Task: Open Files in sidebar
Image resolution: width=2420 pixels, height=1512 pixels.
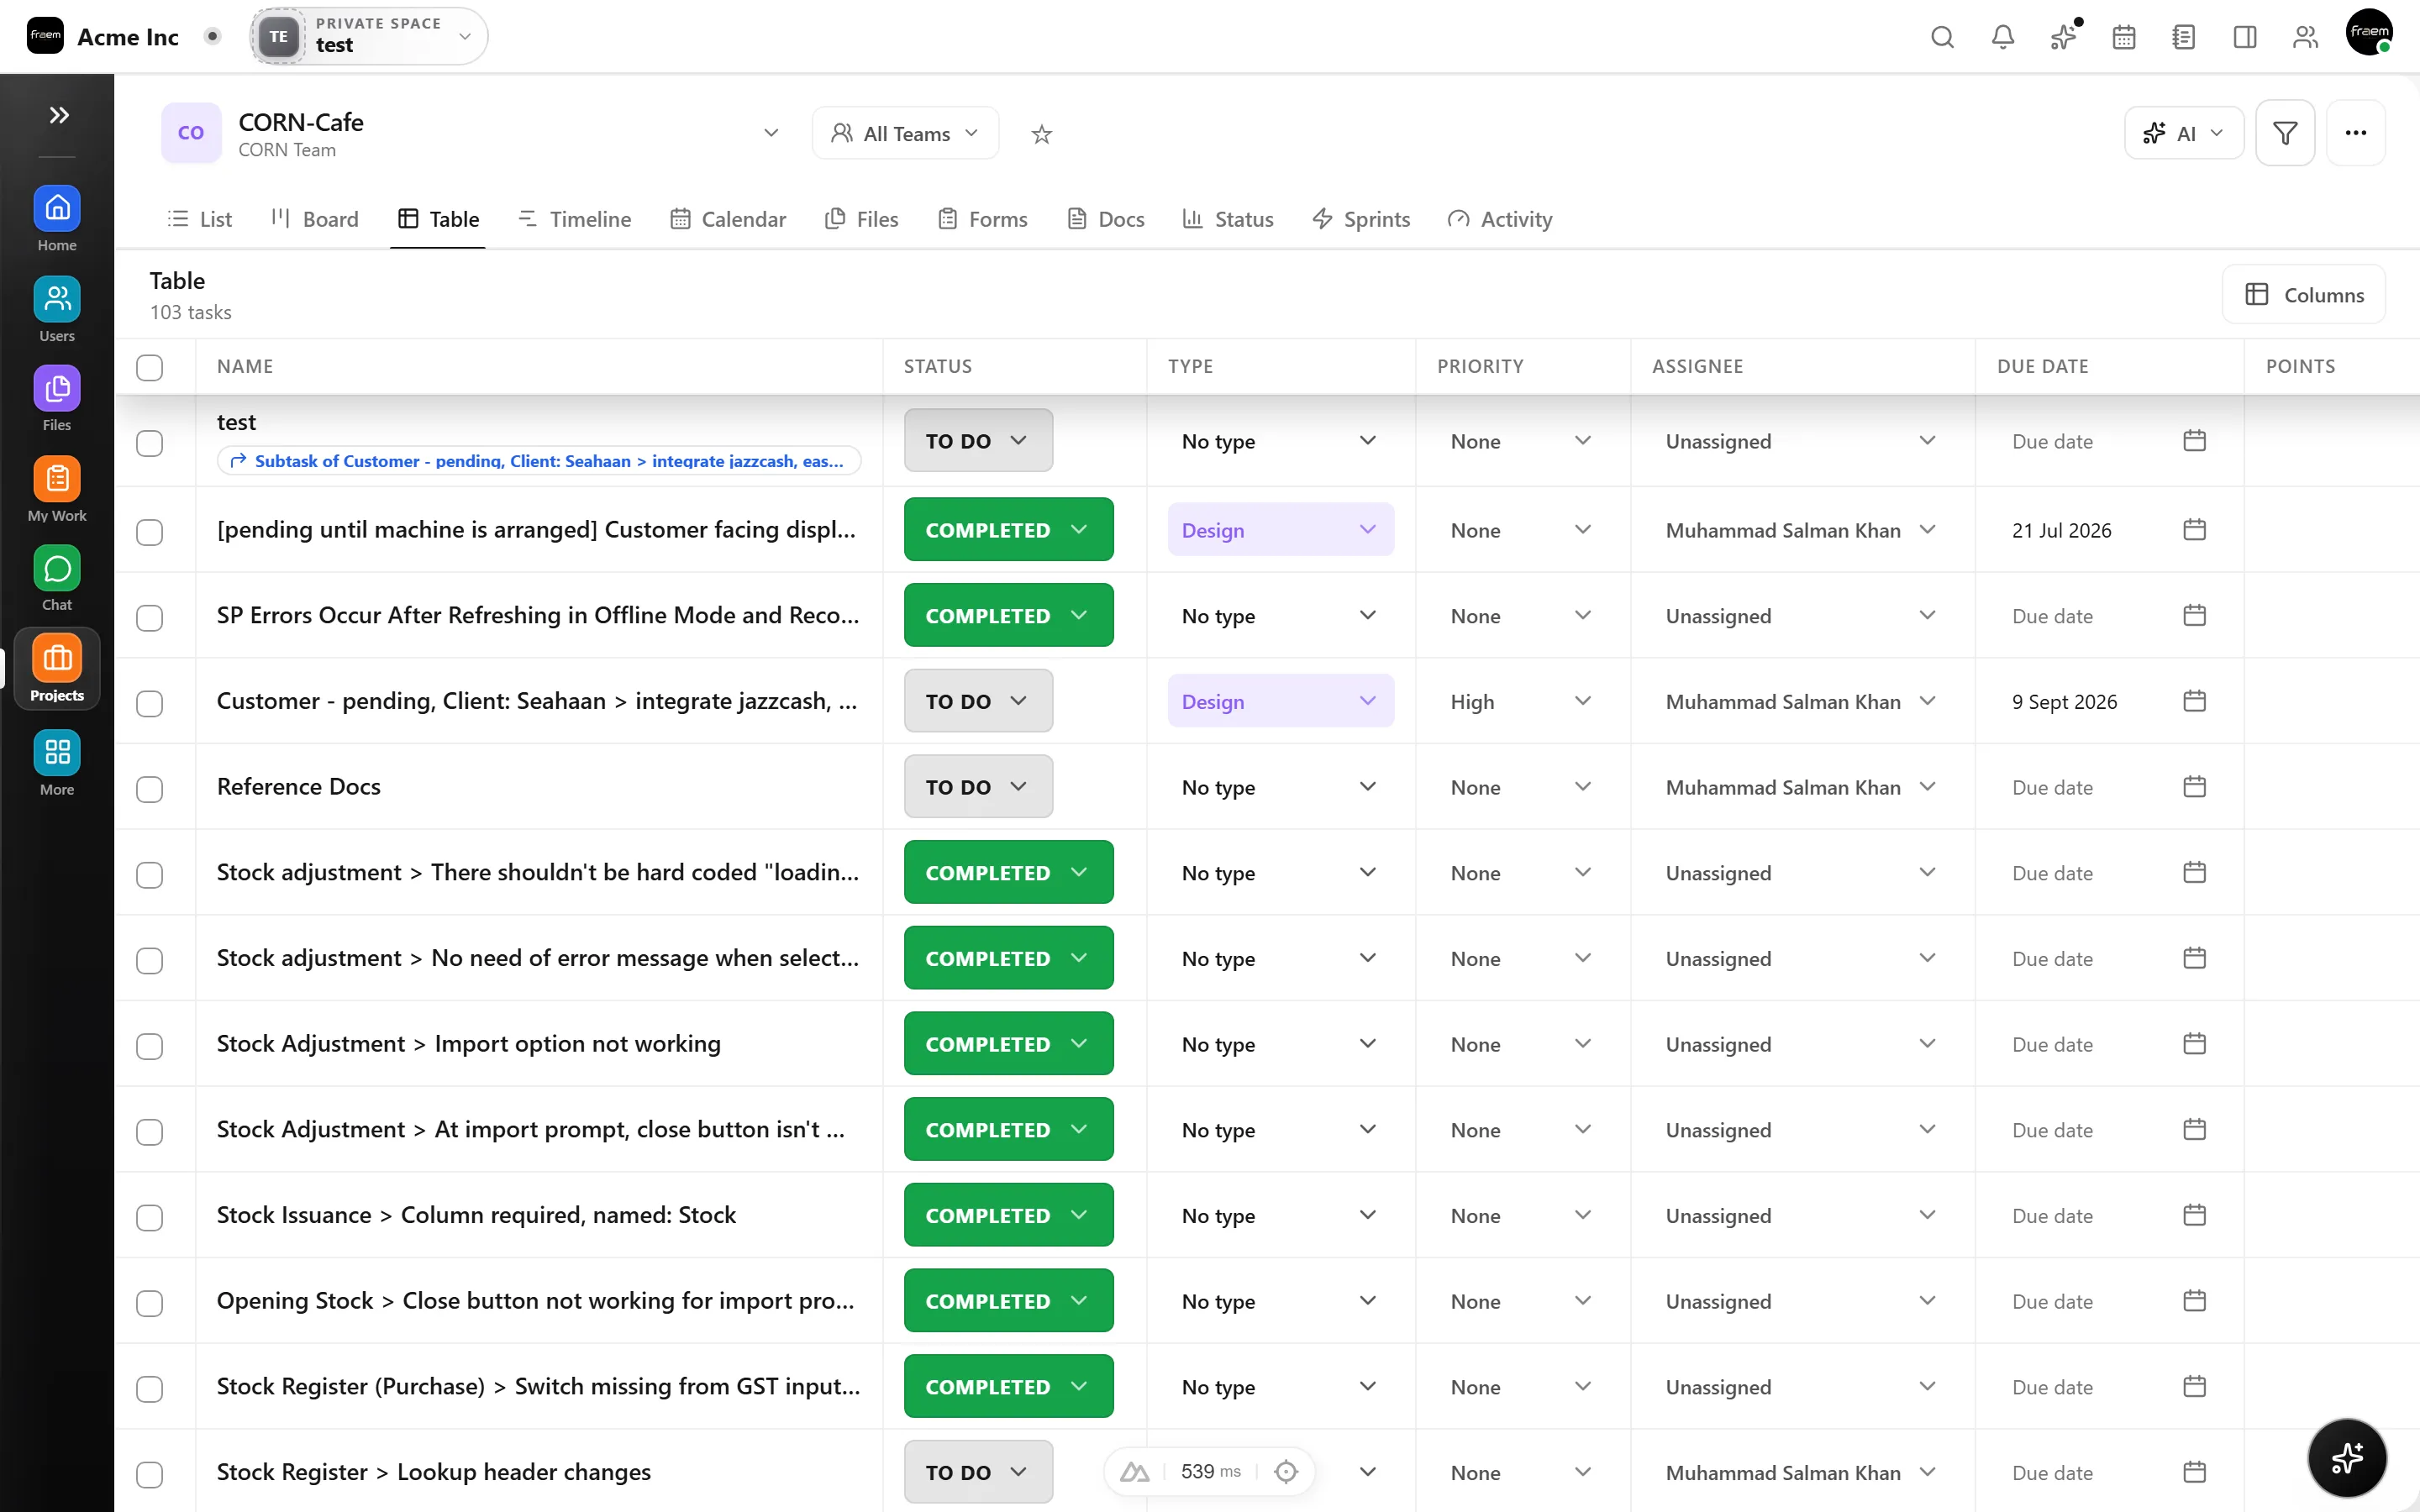Action: point(57,398)
